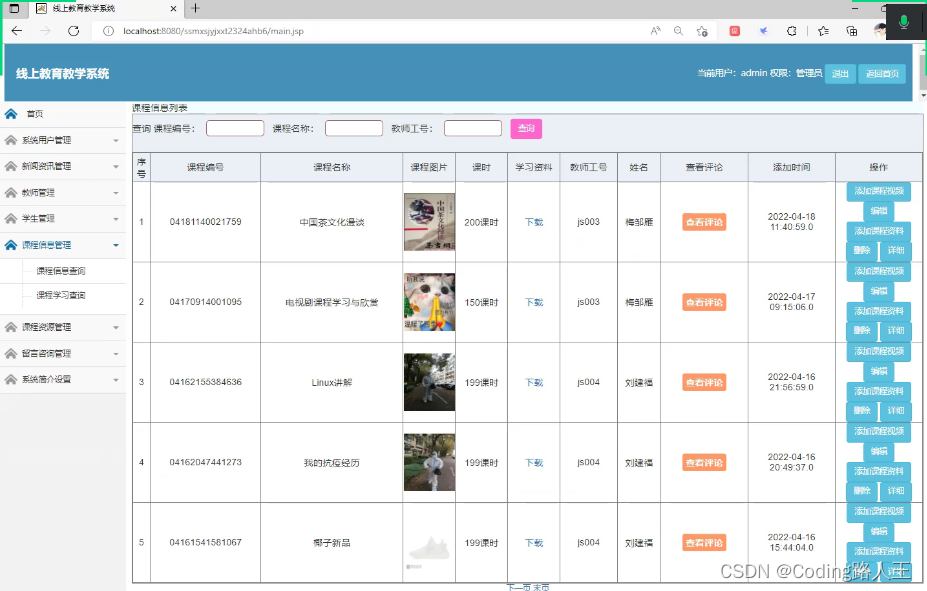927x591 pixels.
Task: Click the zoom magnifier icon in address bar
Action: pos(679,31)
